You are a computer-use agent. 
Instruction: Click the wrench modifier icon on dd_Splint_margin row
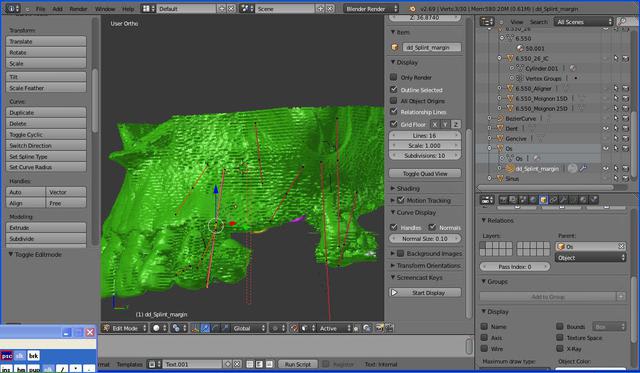[x=583, y=169]
